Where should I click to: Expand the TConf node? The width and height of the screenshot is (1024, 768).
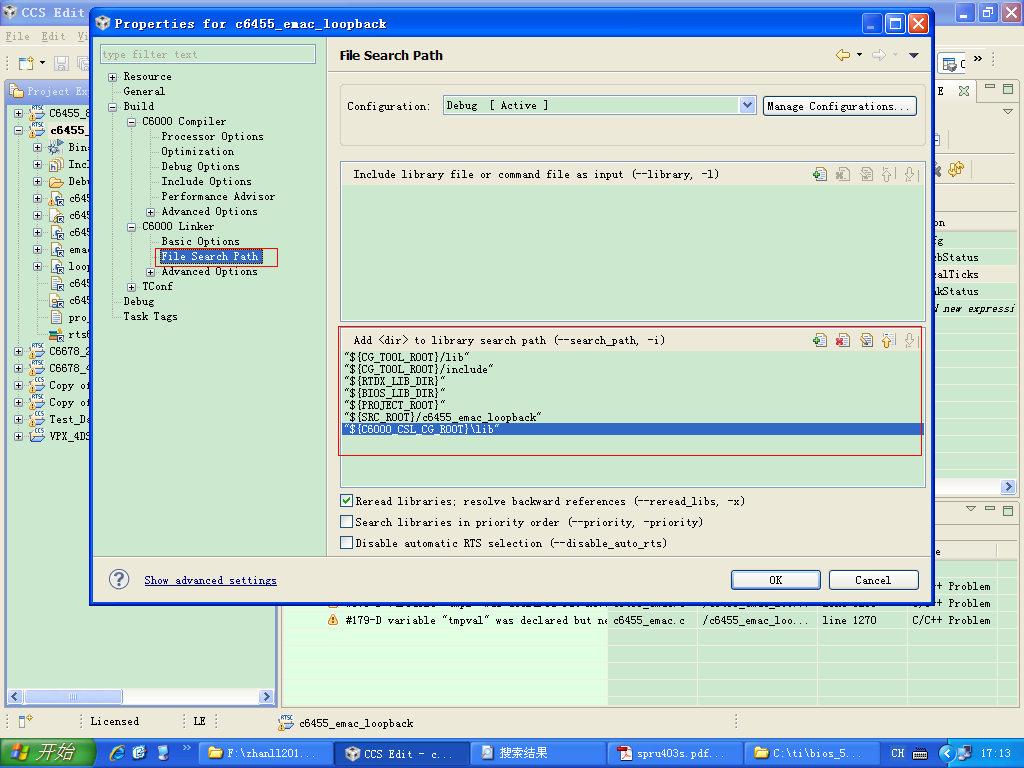pos(131,287)
